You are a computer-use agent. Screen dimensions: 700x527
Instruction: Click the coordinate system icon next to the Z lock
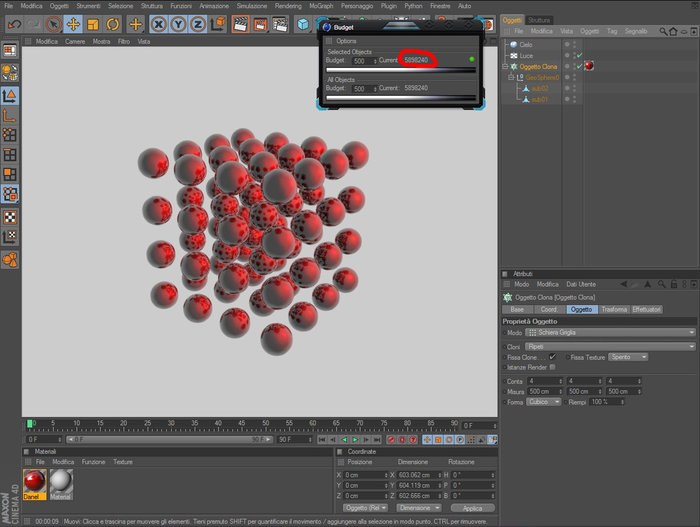click(218, 24)
